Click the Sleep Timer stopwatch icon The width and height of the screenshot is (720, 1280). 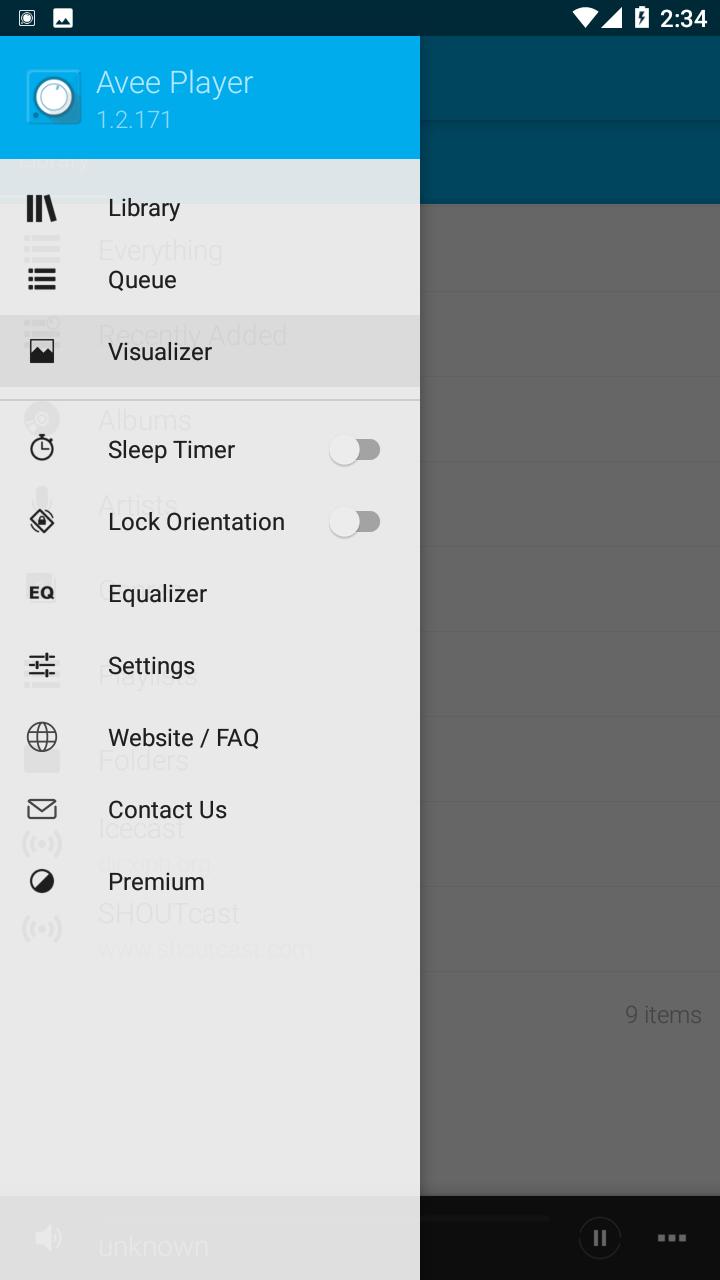[x=42, y=449]
